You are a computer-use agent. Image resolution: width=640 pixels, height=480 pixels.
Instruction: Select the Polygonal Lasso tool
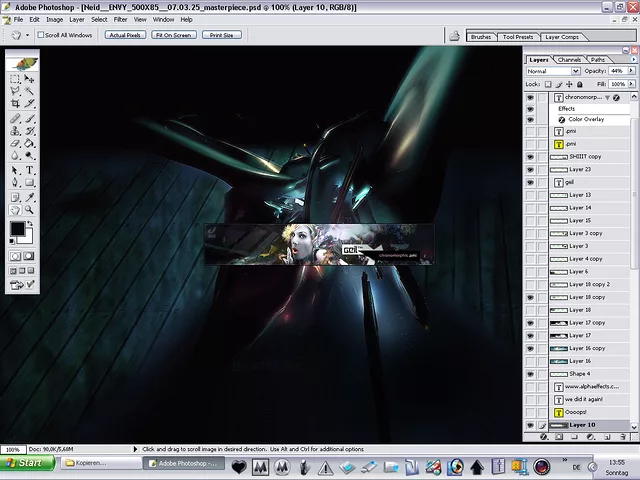tap(15, 91)
